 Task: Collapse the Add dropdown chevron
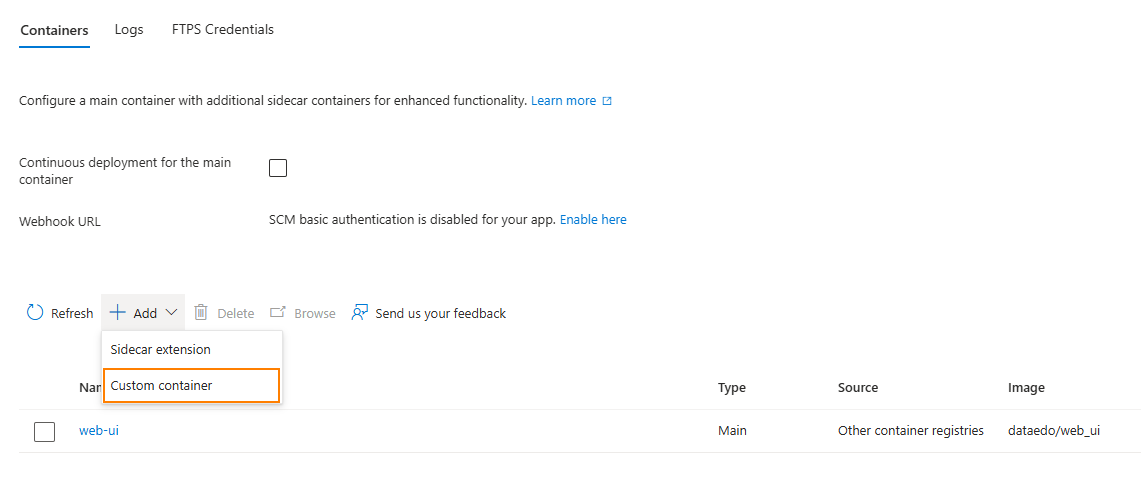[171, 313]
